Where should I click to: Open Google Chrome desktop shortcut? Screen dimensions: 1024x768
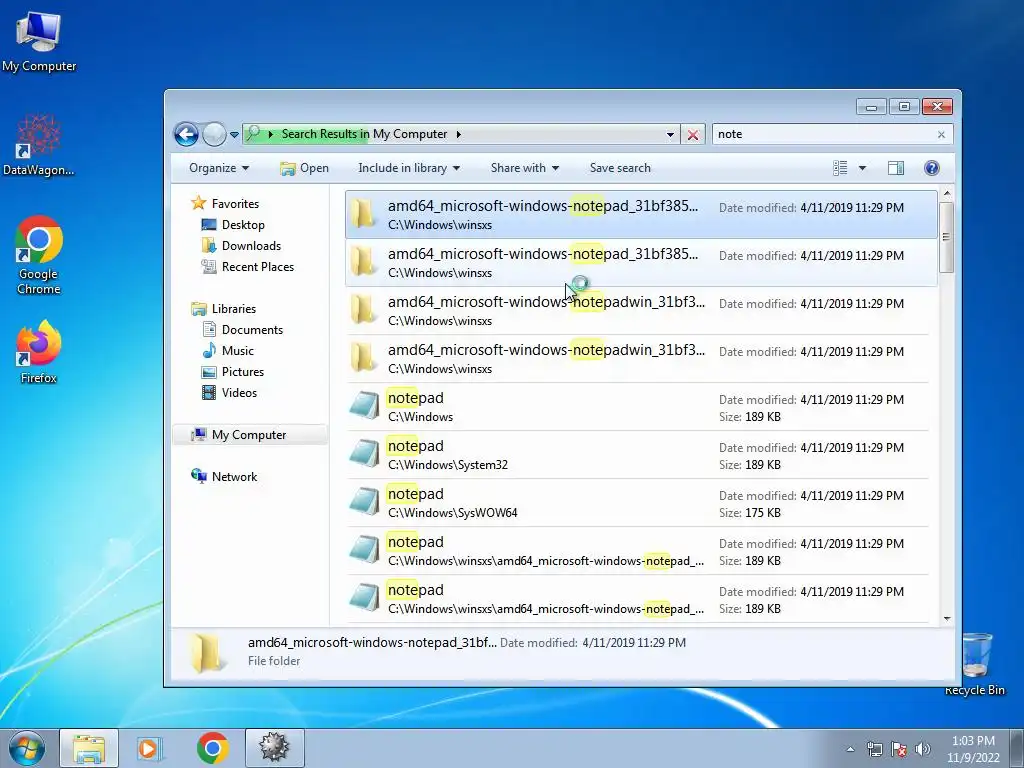coord(39,256)
